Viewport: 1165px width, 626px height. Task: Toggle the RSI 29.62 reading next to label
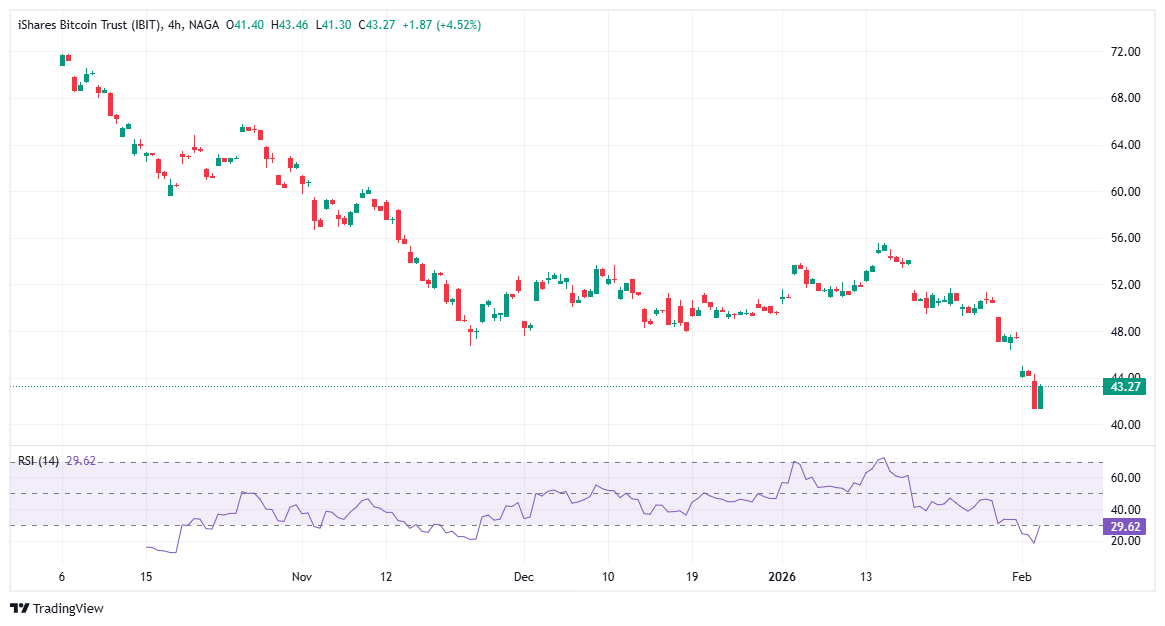pos(82,460)
